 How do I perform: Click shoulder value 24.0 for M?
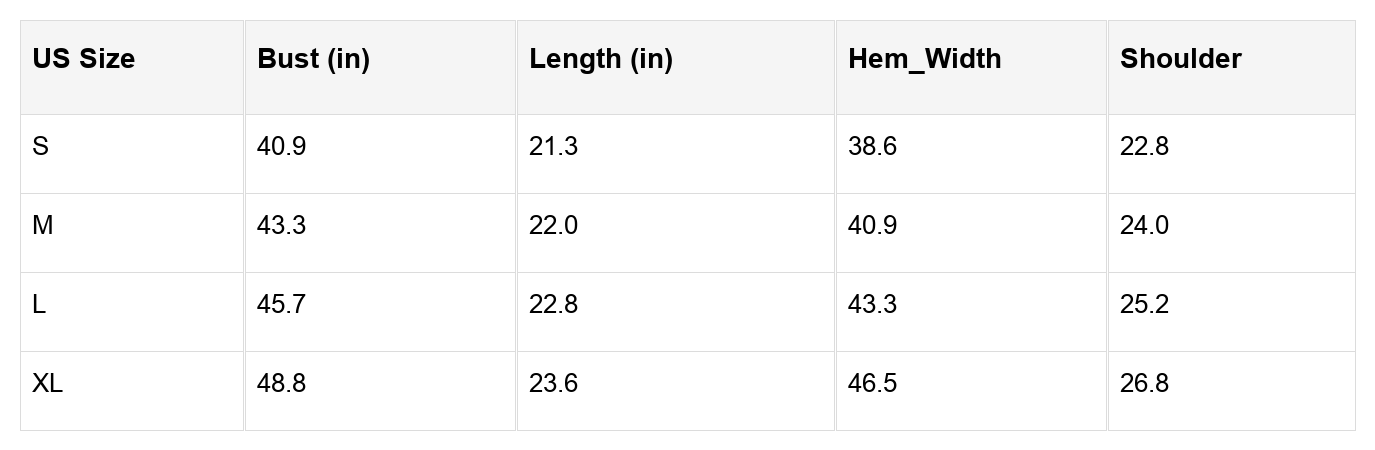pyautogui.click(x=1144, y=226)
